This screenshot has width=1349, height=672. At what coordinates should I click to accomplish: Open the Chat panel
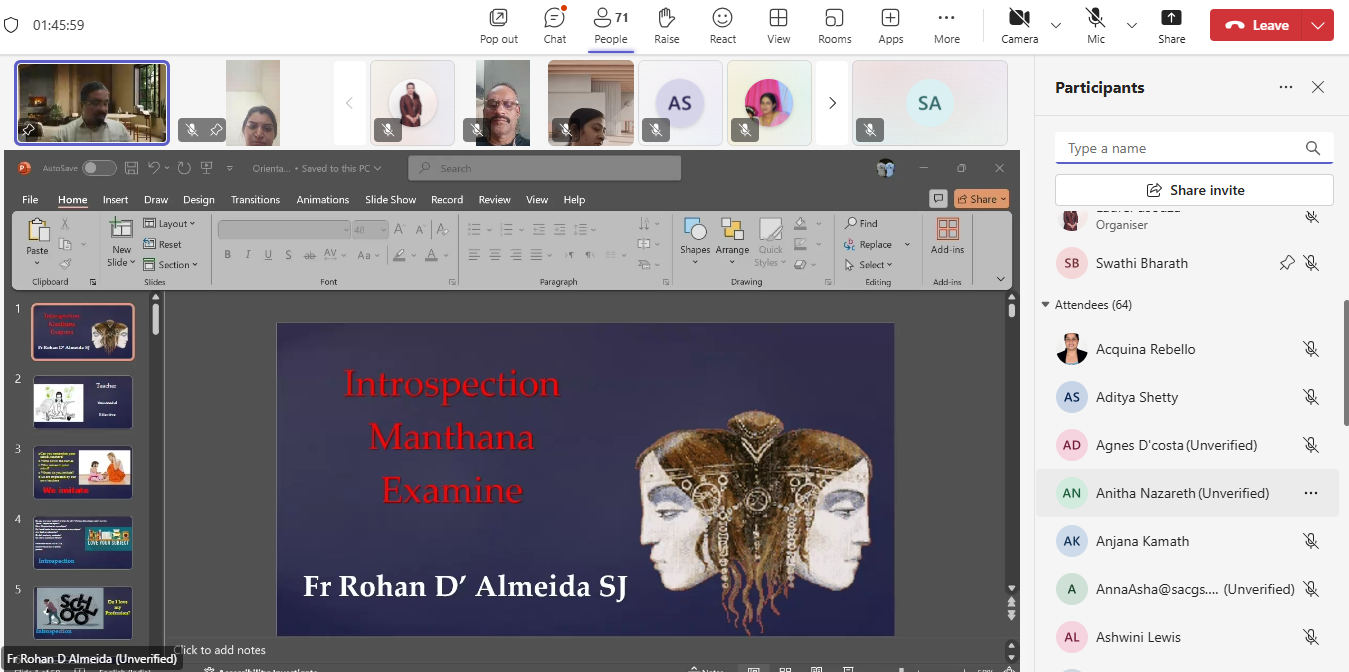555,26
